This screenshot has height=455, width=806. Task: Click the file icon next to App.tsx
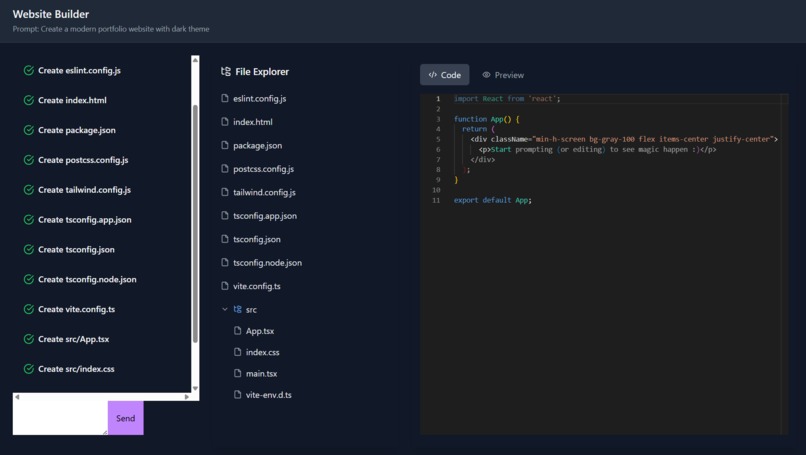pos(237,331)
